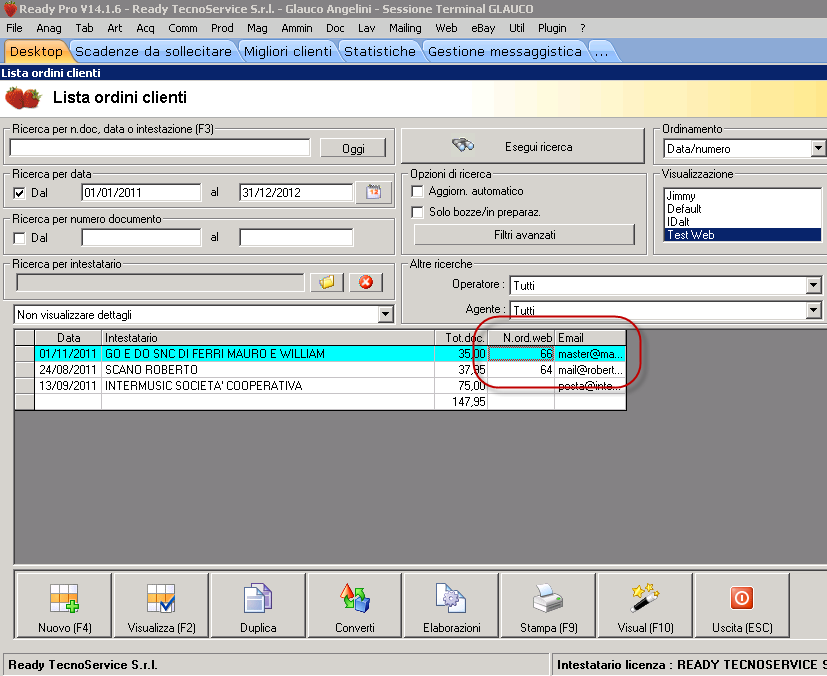
Task: Check Solo bozze/in preparaz. option
Action: [417, 212]
